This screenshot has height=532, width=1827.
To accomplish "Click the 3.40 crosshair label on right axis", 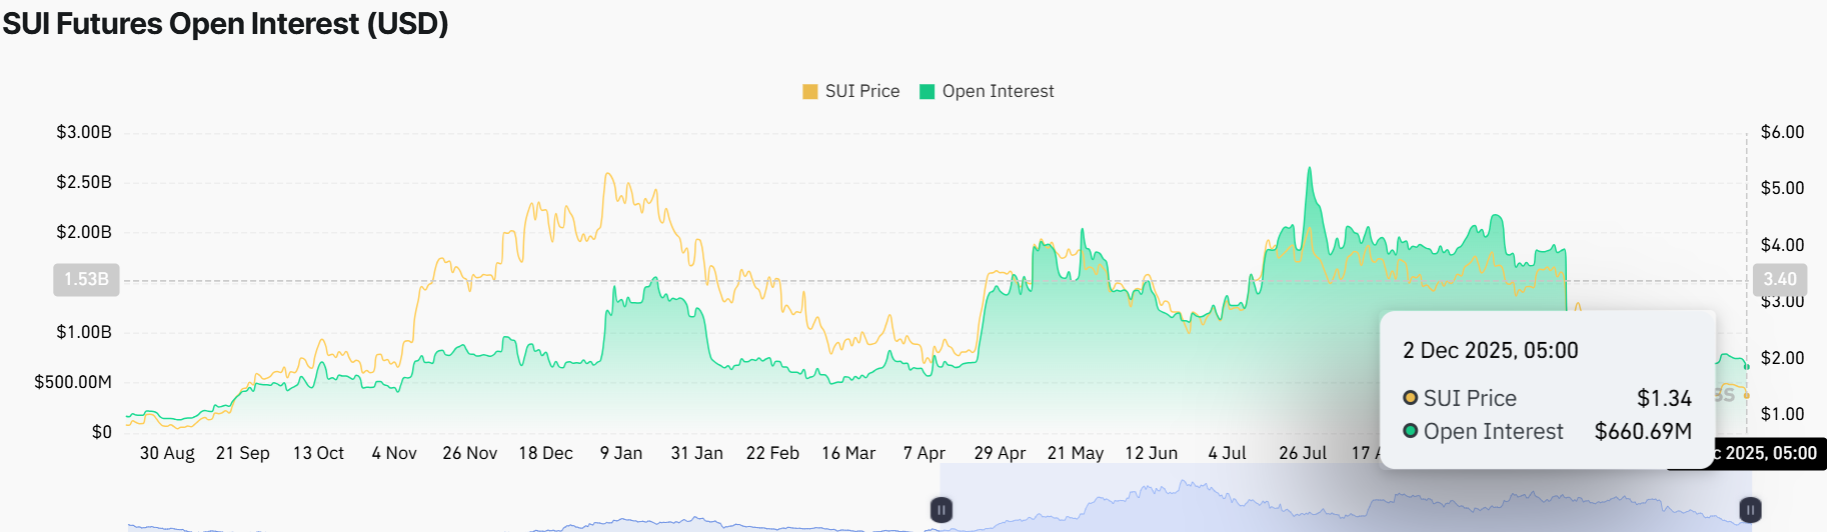I will [x=1779, y=280].
